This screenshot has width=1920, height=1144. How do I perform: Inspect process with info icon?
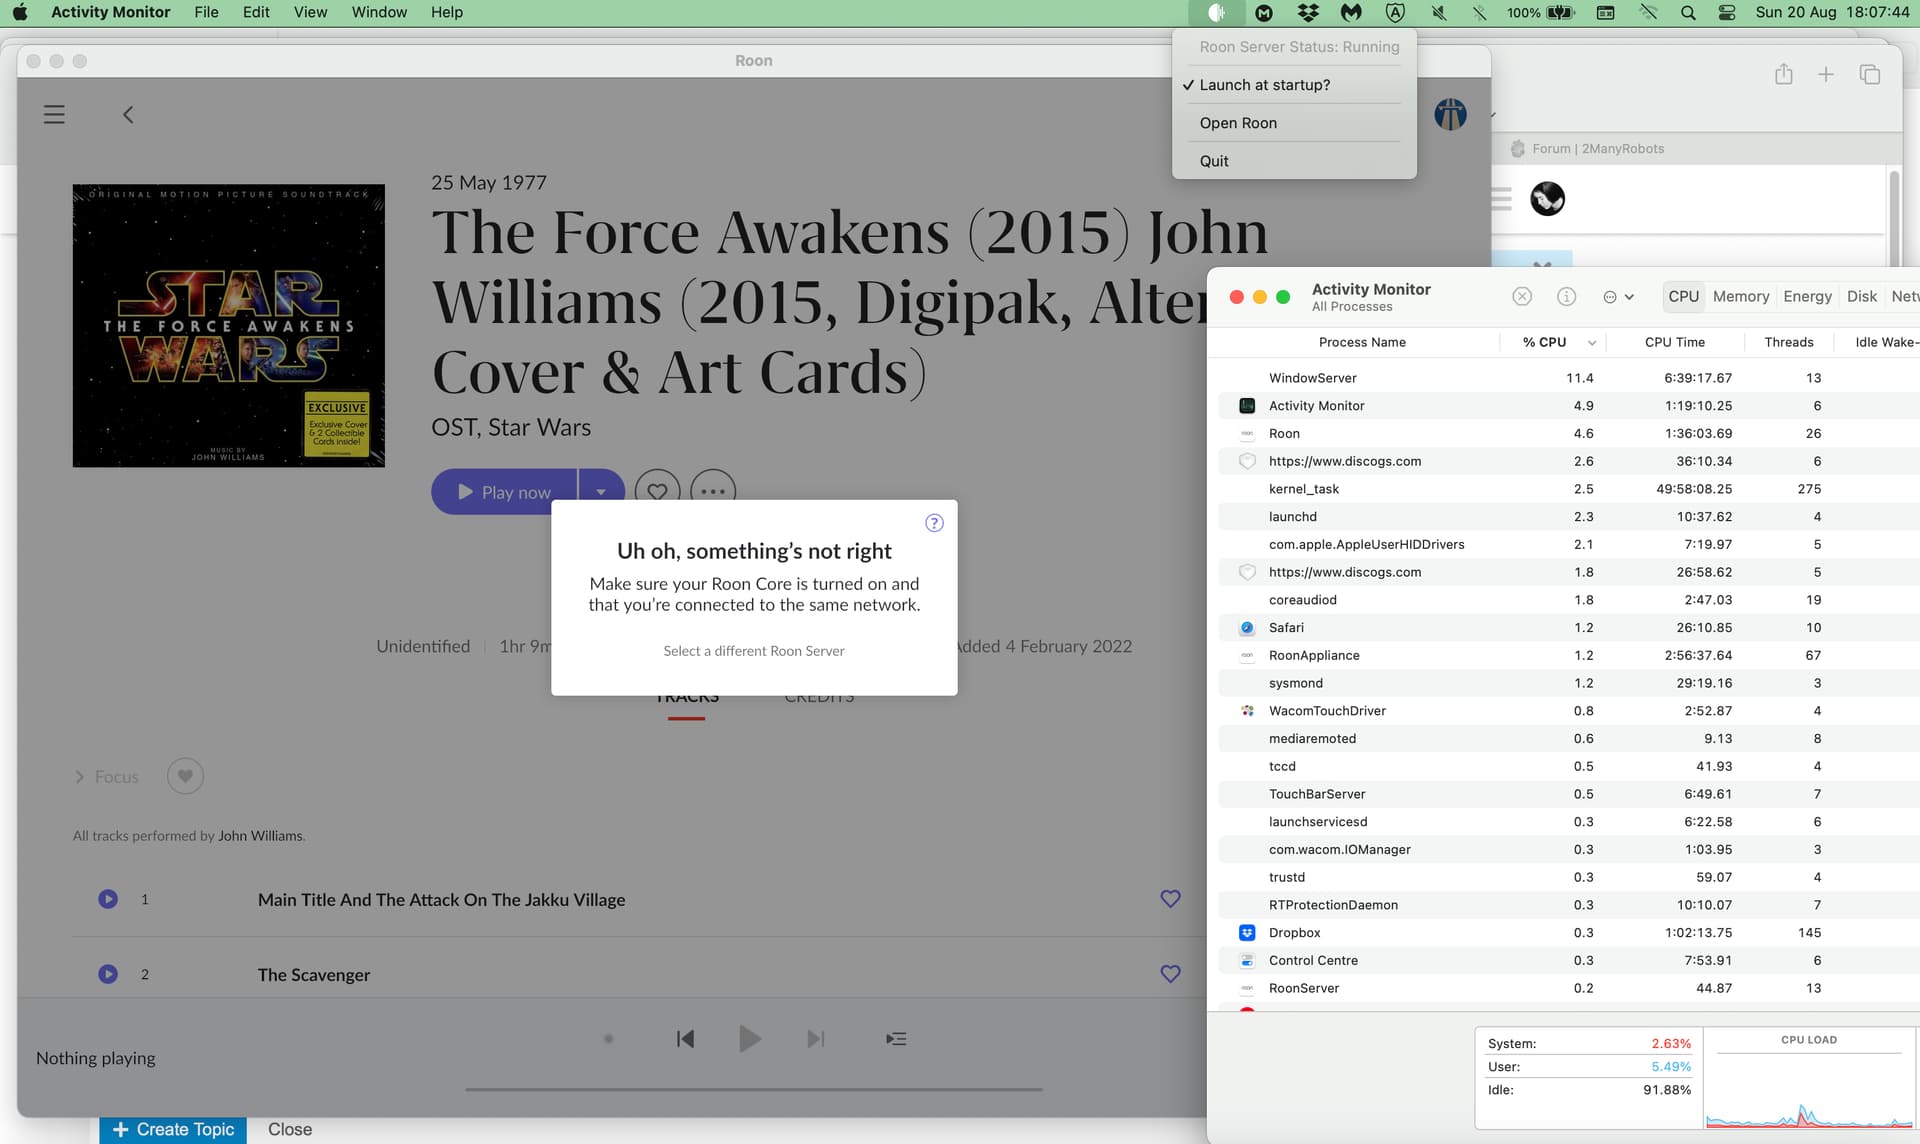[x=1566, y=296]
